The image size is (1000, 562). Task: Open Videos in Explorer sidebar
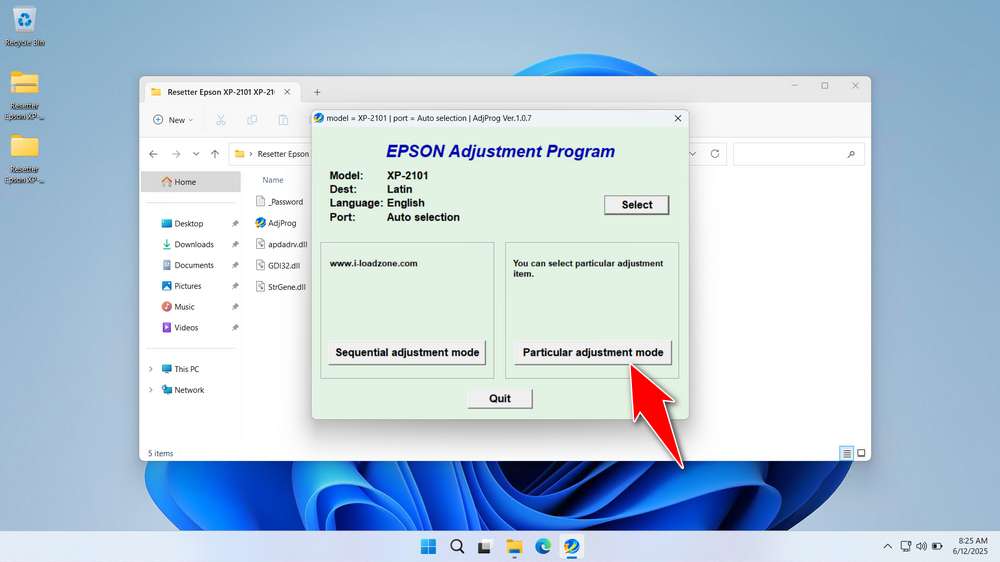click(186, 327)
